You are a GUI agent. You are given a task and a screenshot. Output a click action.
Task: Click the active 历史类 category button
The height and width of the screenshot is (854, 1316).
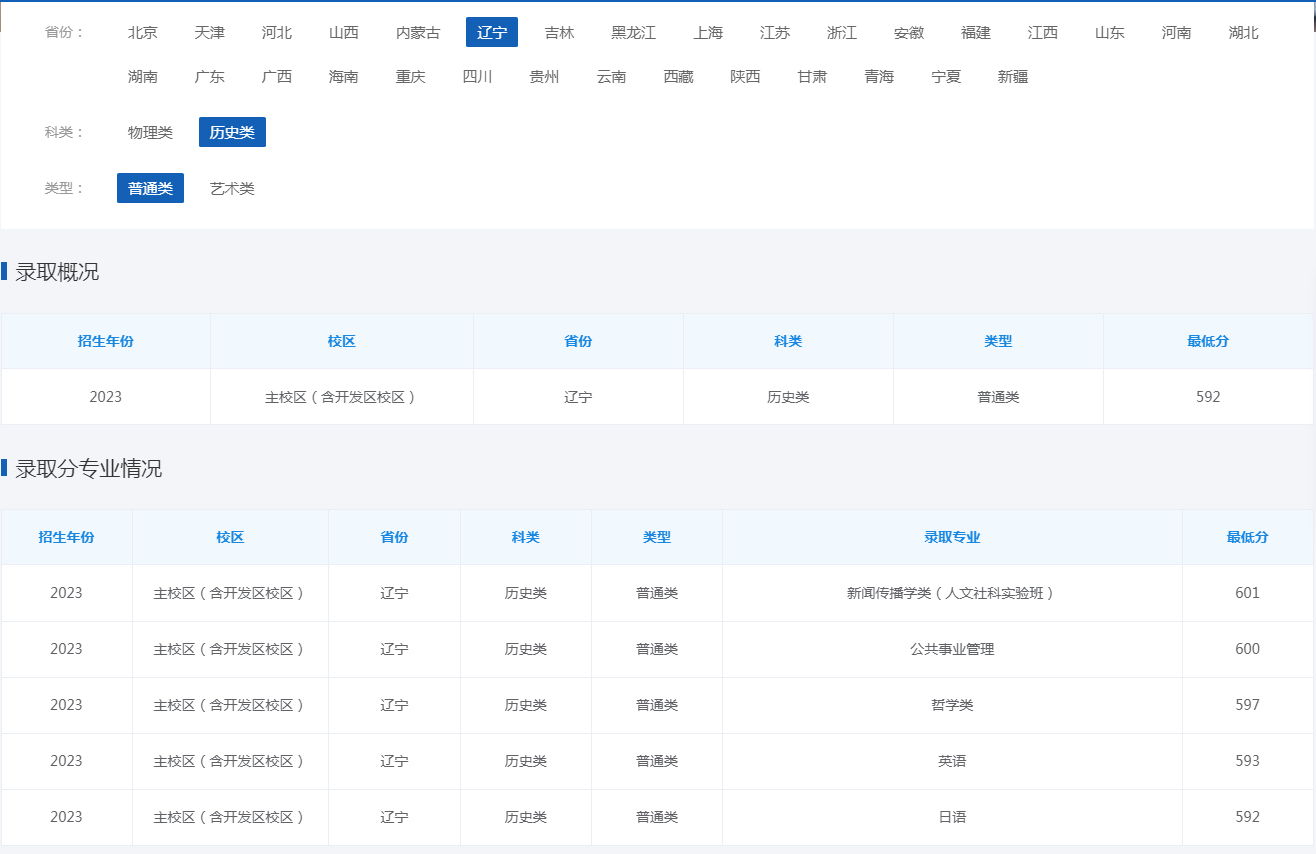232,133
